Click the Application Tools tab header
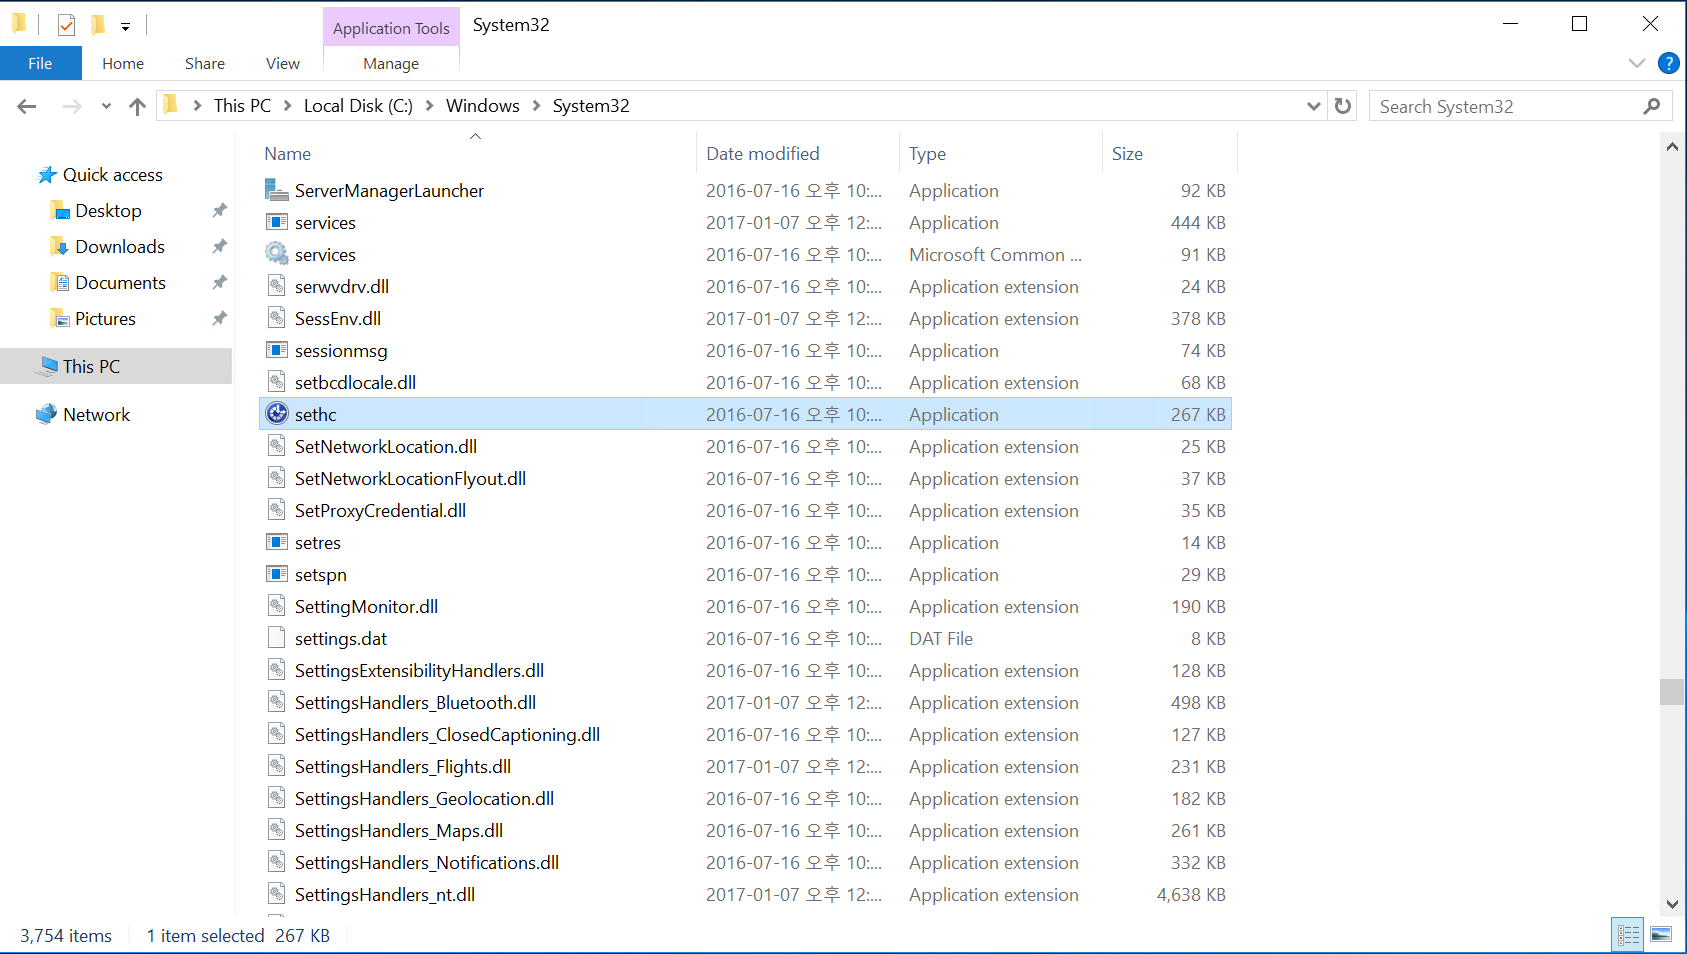 391,28
